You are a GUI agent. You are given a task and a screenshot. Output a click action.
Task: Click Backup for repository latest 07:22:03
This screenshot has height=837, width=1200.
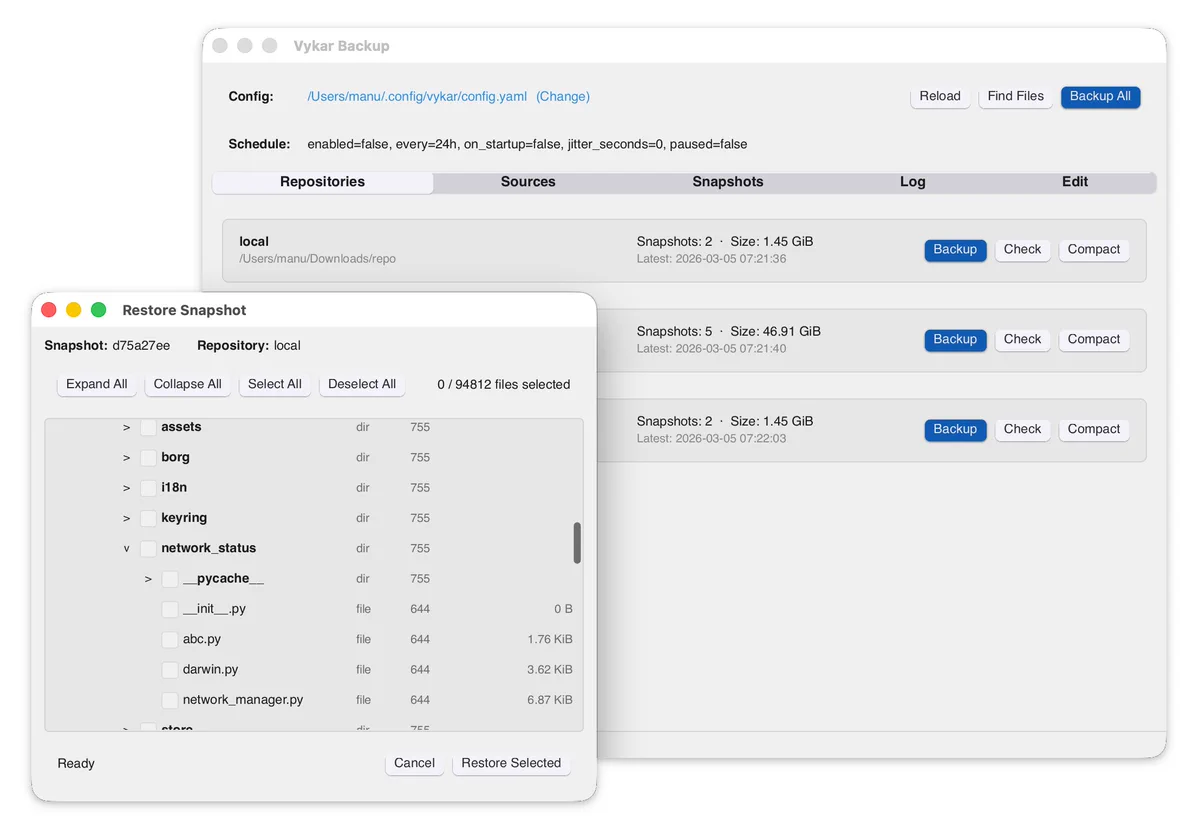click(x=955, y=430)
